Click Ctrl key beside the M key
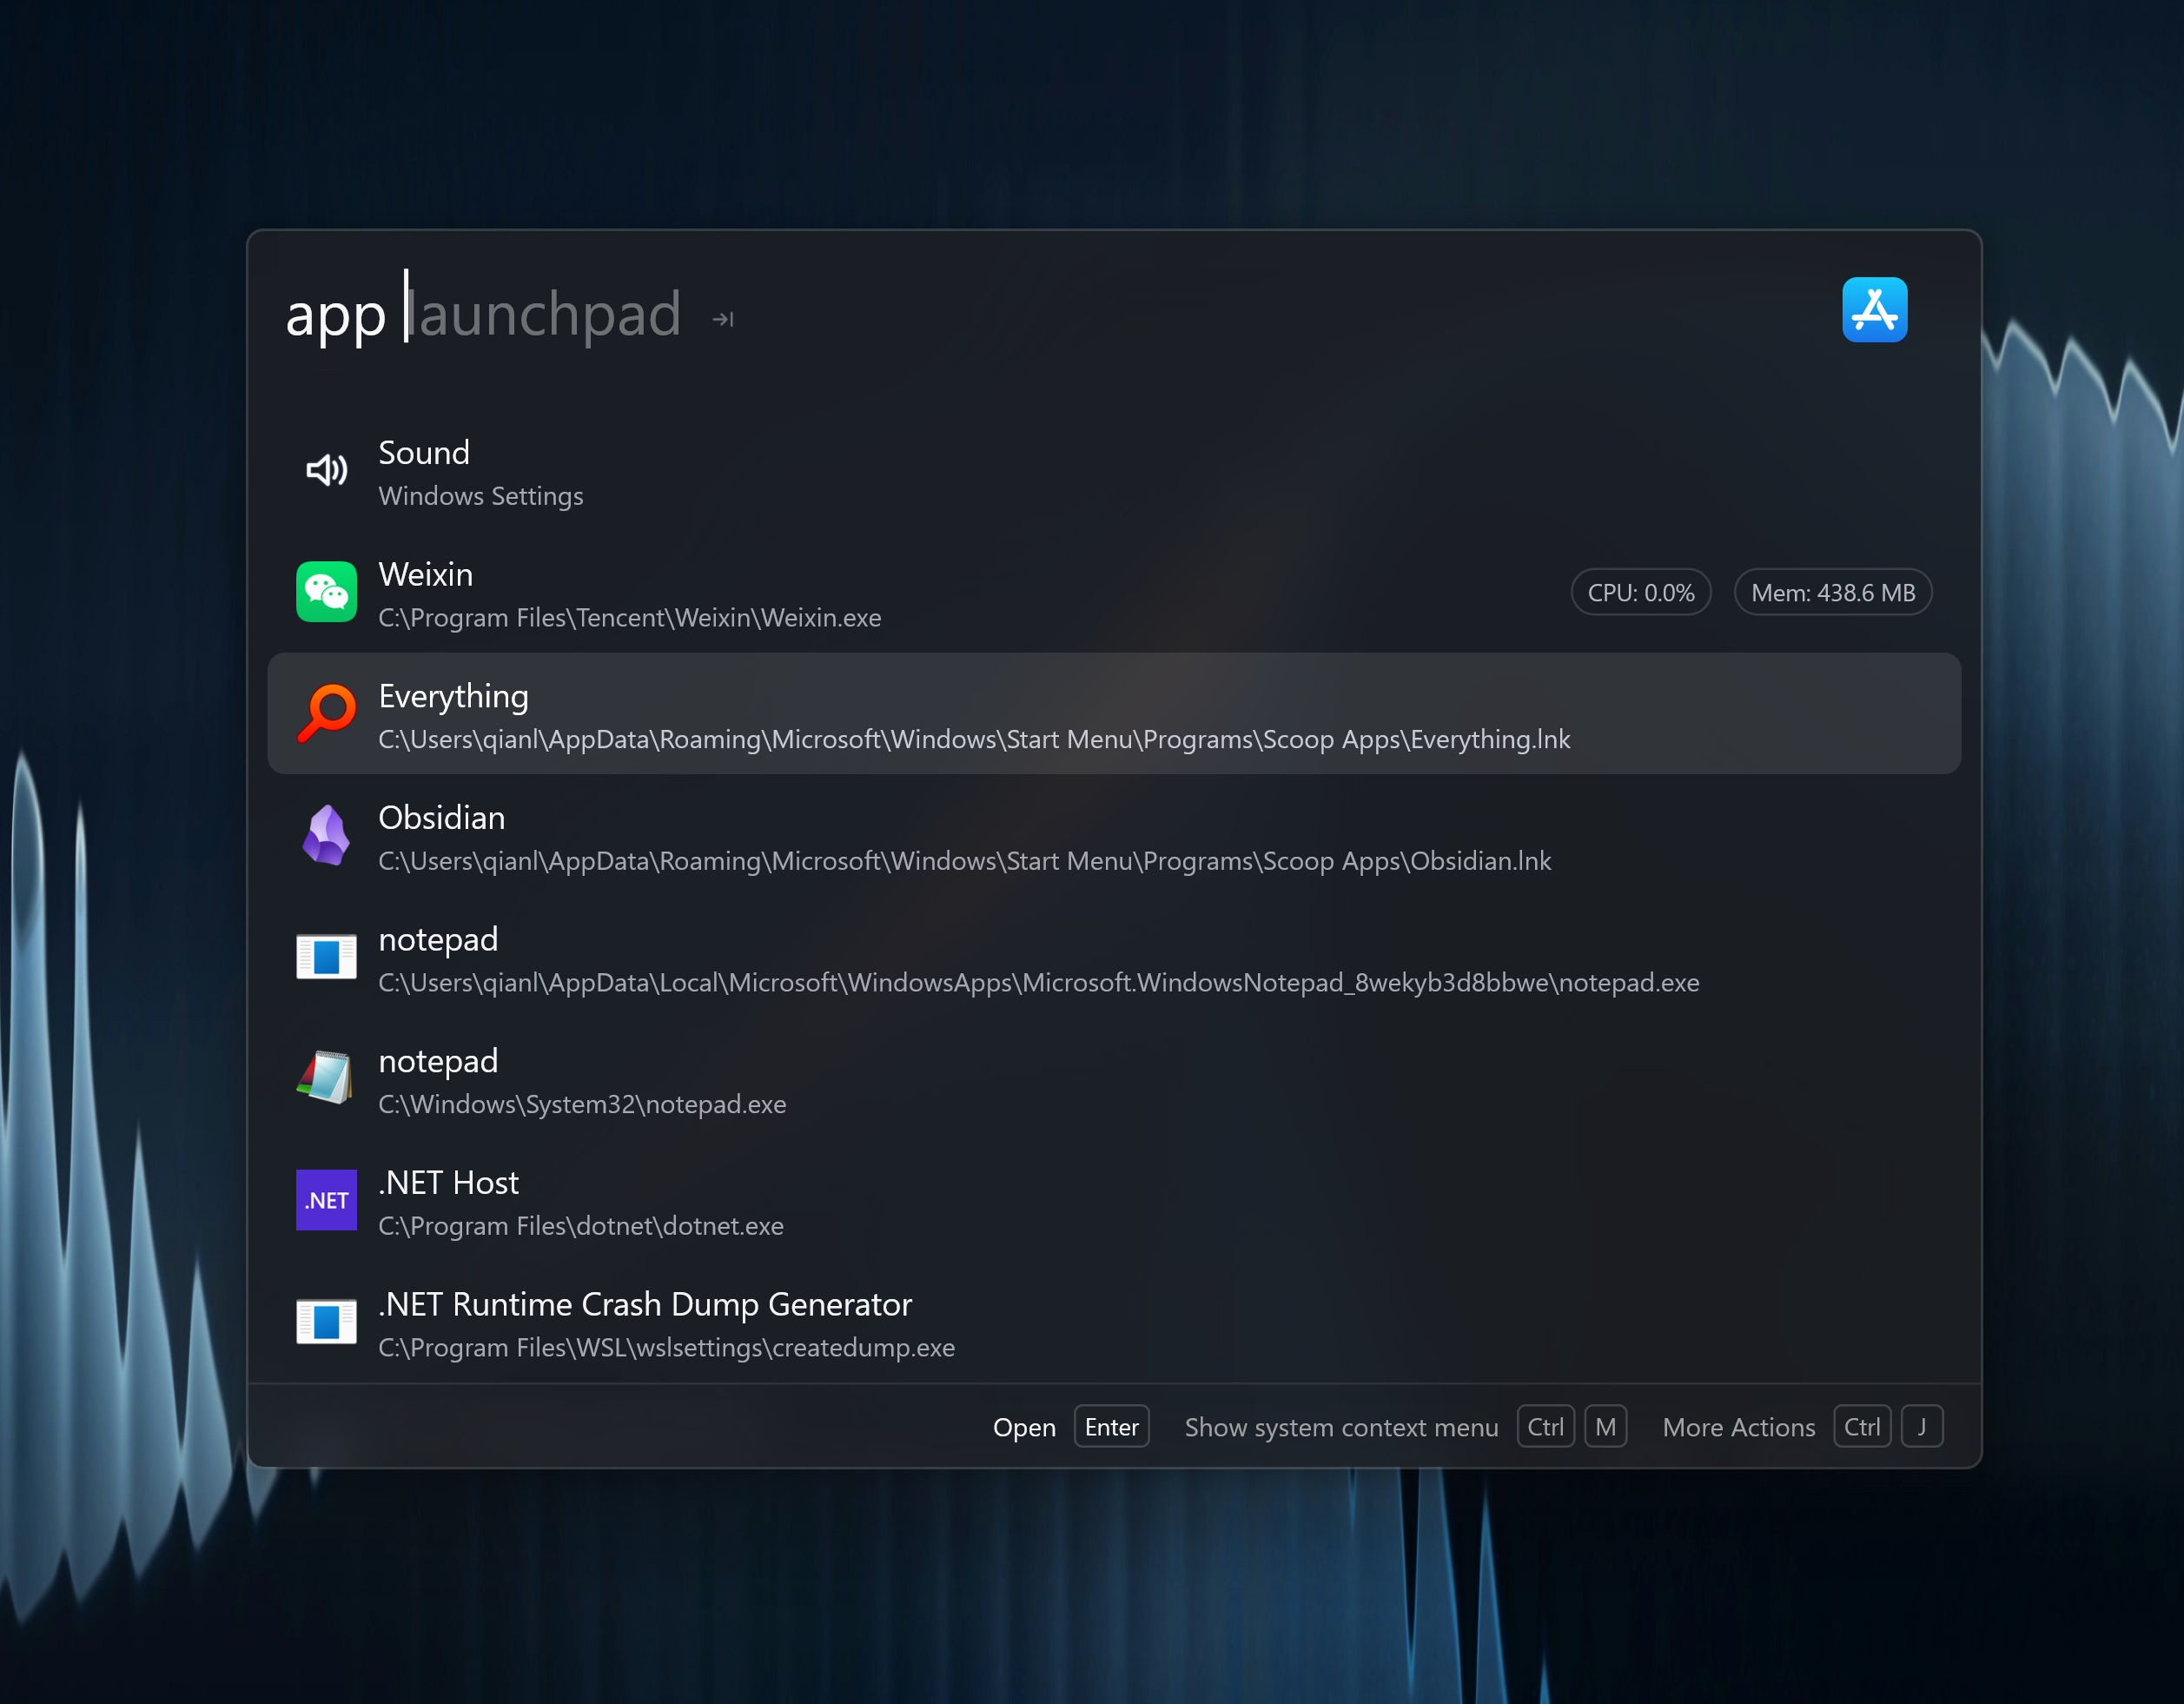The image size is (2184, 1704). [x=1545, y=1426]
